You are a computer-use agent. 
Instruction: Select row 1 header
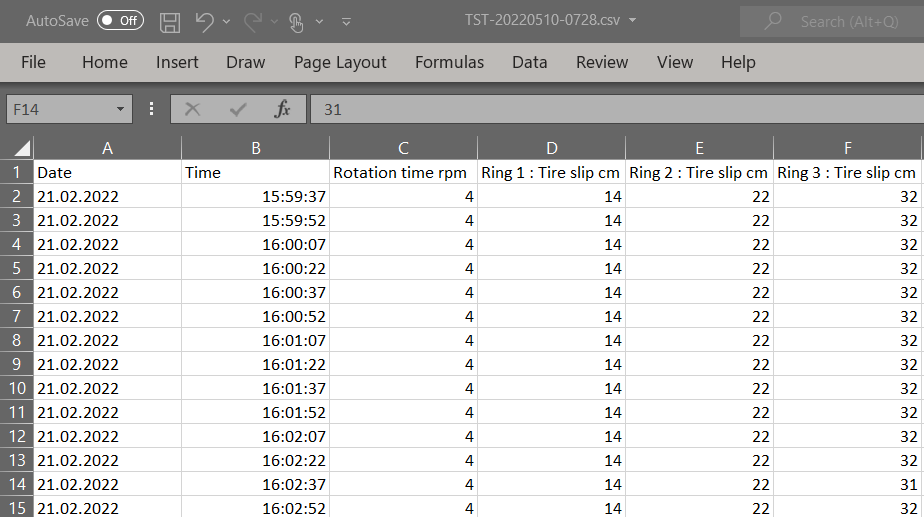tap(16, 172)
